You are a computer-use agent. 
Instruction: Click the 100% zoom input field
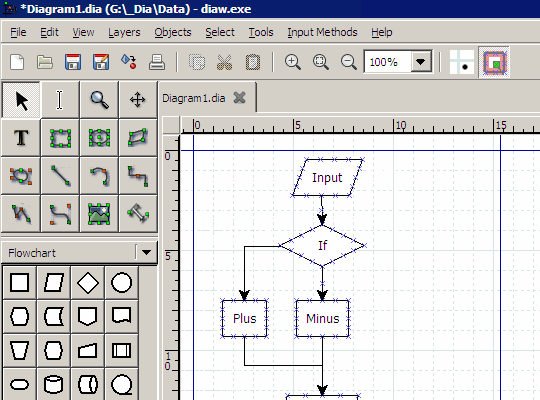[x=387, y=62]
